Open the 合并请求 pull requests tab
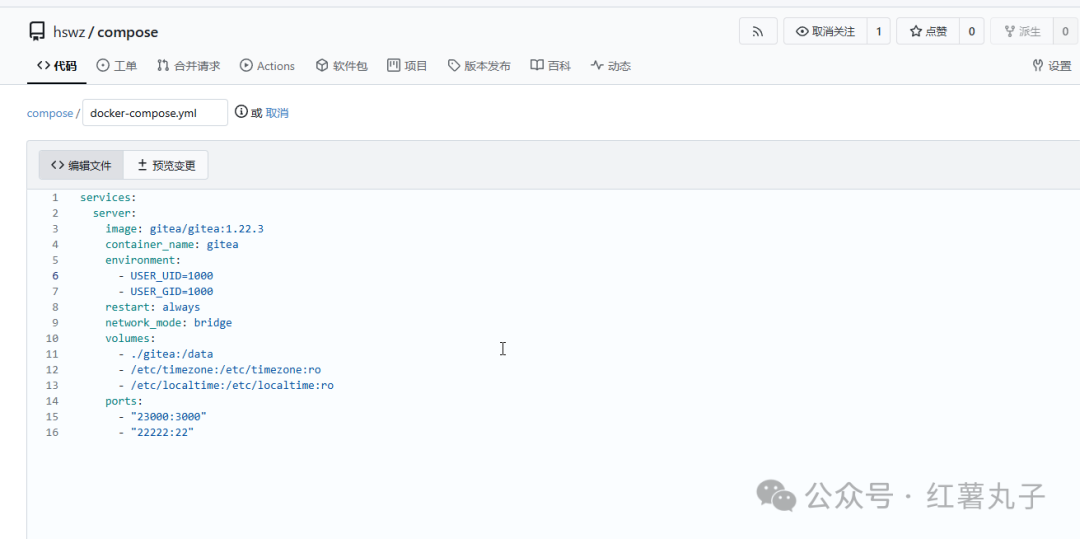Image resolution: width=1080 pixels, height=539 pixels. [x=188, y=66]
